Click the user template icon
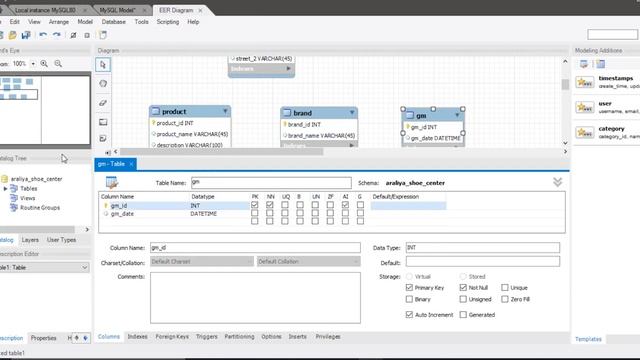Image resolution: width=640 pixels, height=360 pixels. (584, 107)
